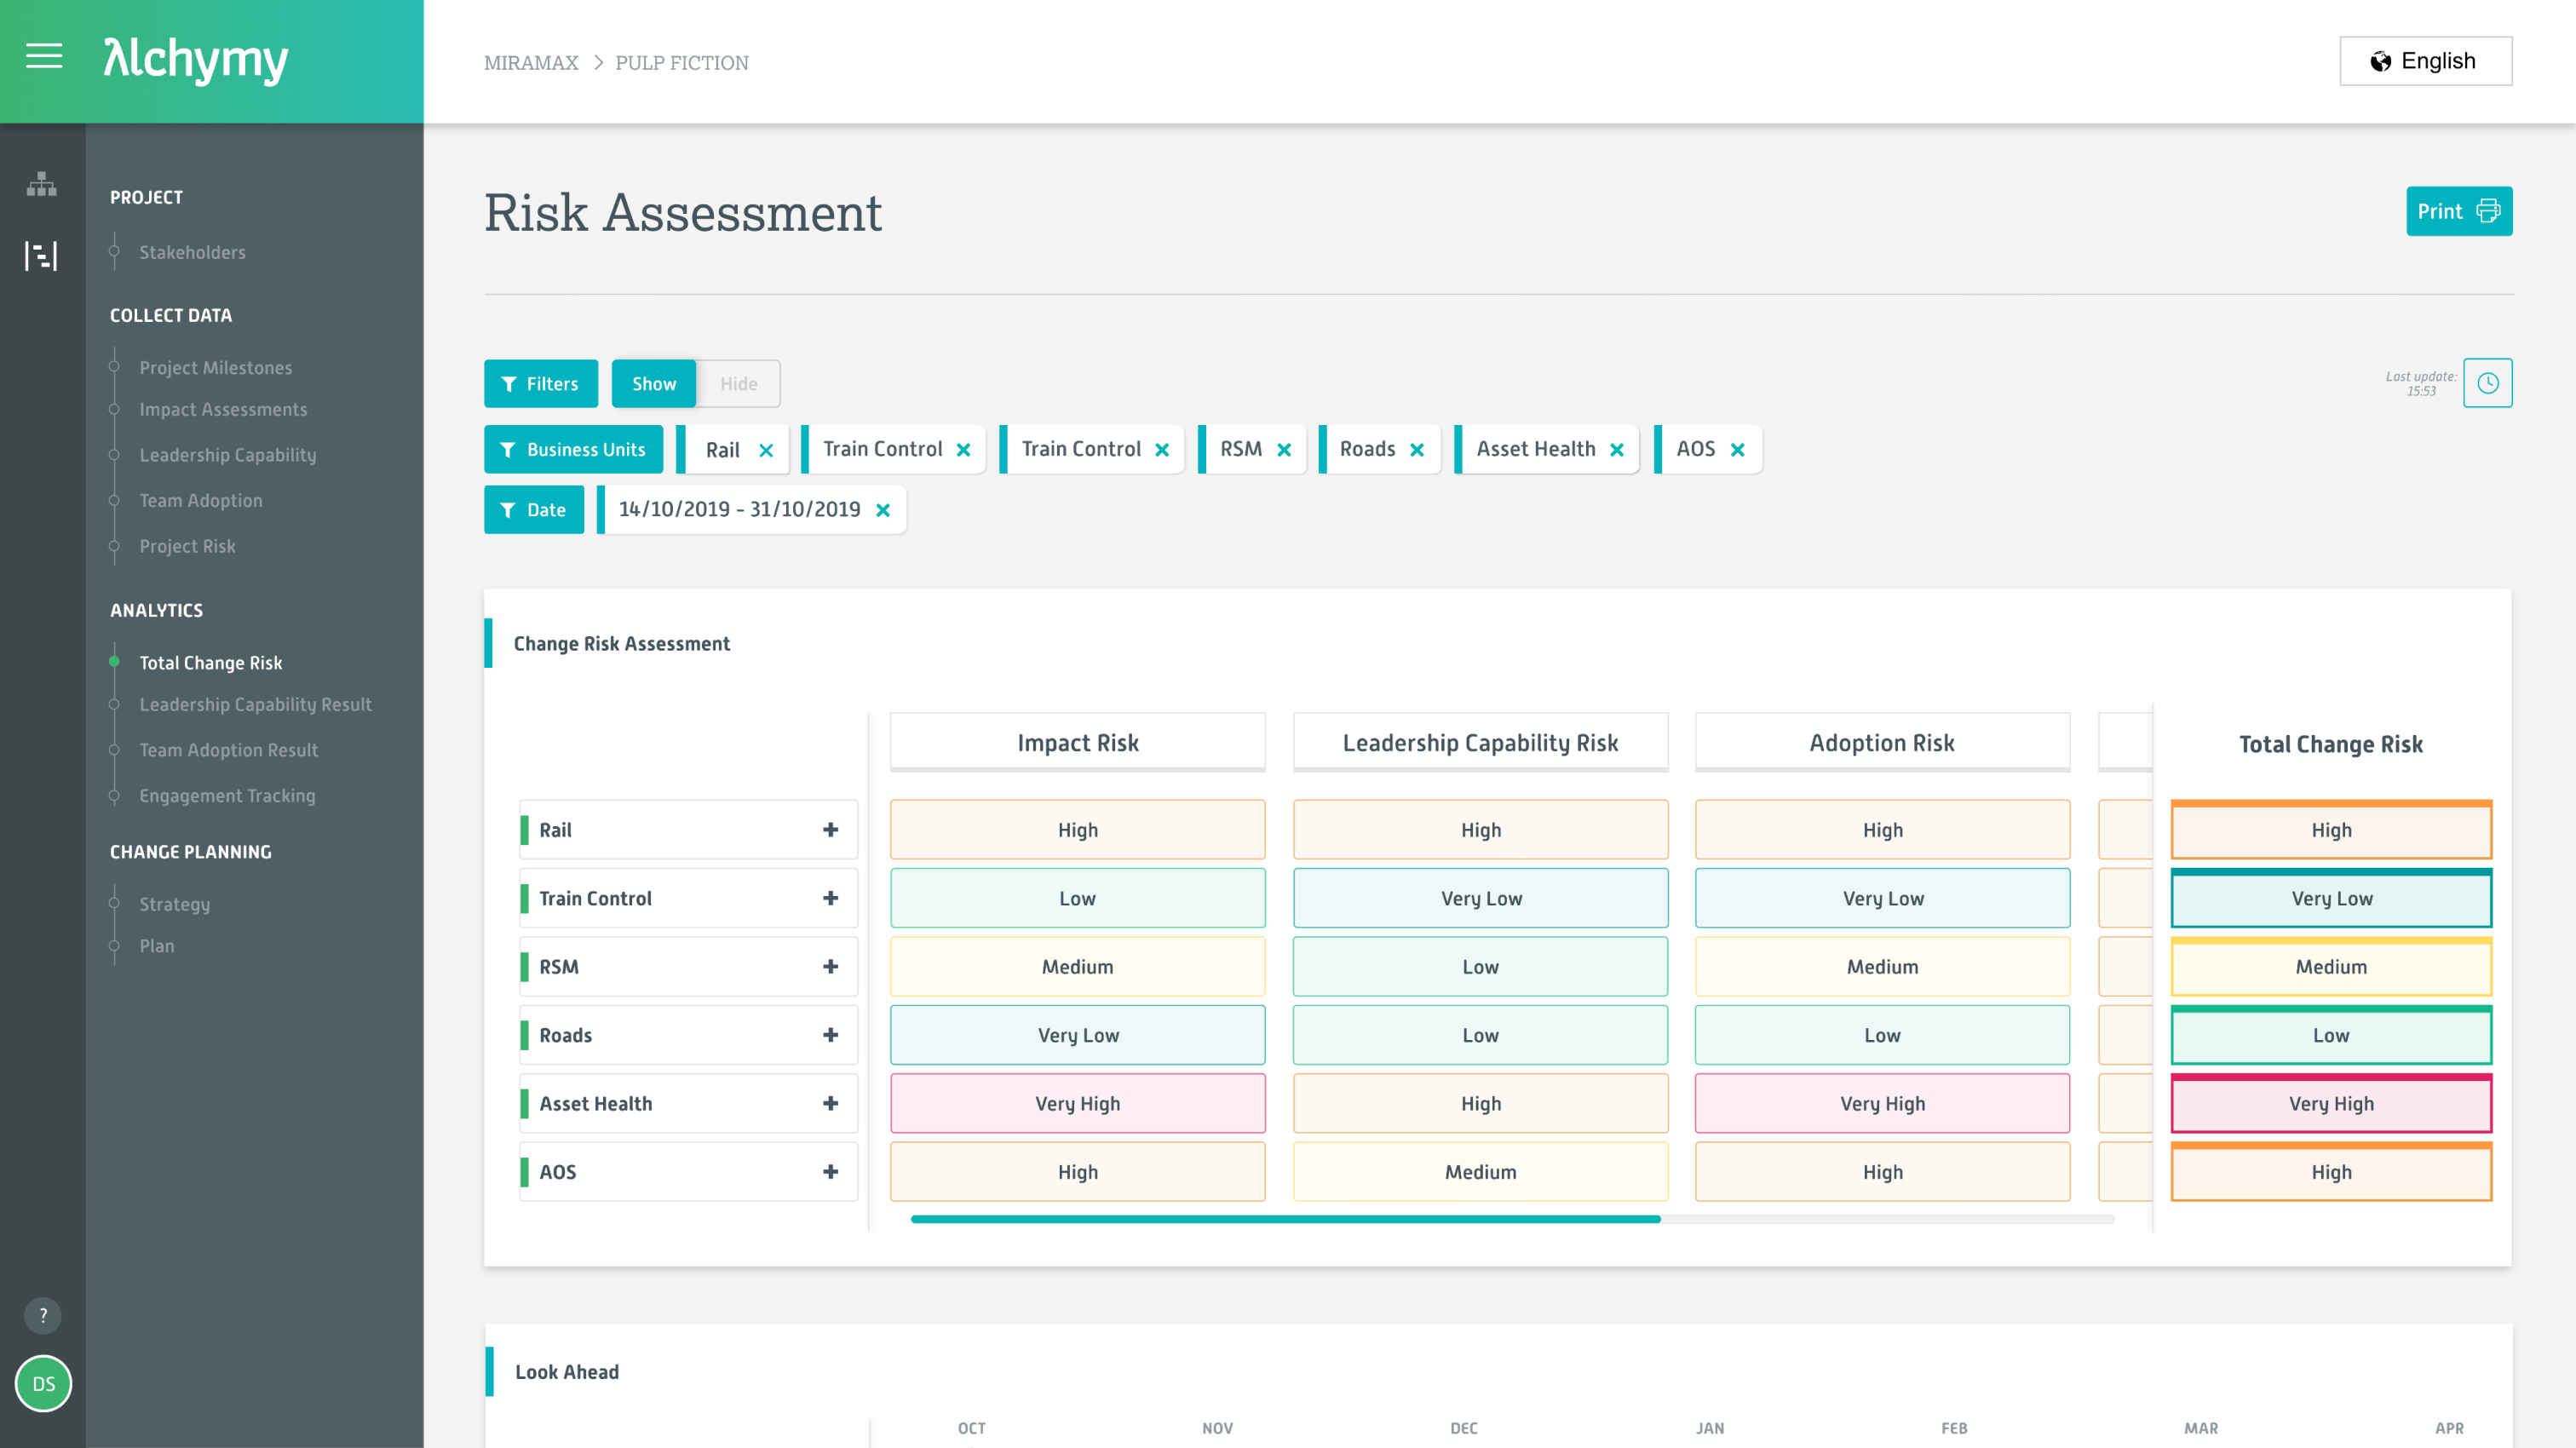
Task: Open the last update clock icon
Action: pos(2489,383)
